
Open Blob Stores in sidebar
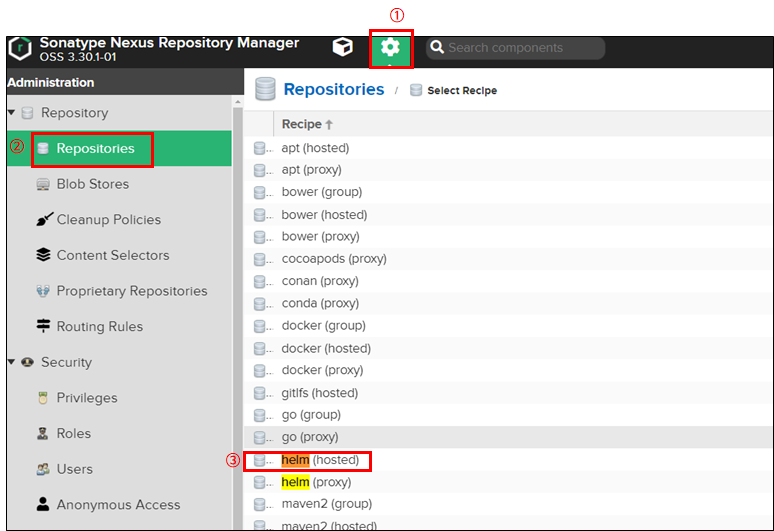pos(93,184)
